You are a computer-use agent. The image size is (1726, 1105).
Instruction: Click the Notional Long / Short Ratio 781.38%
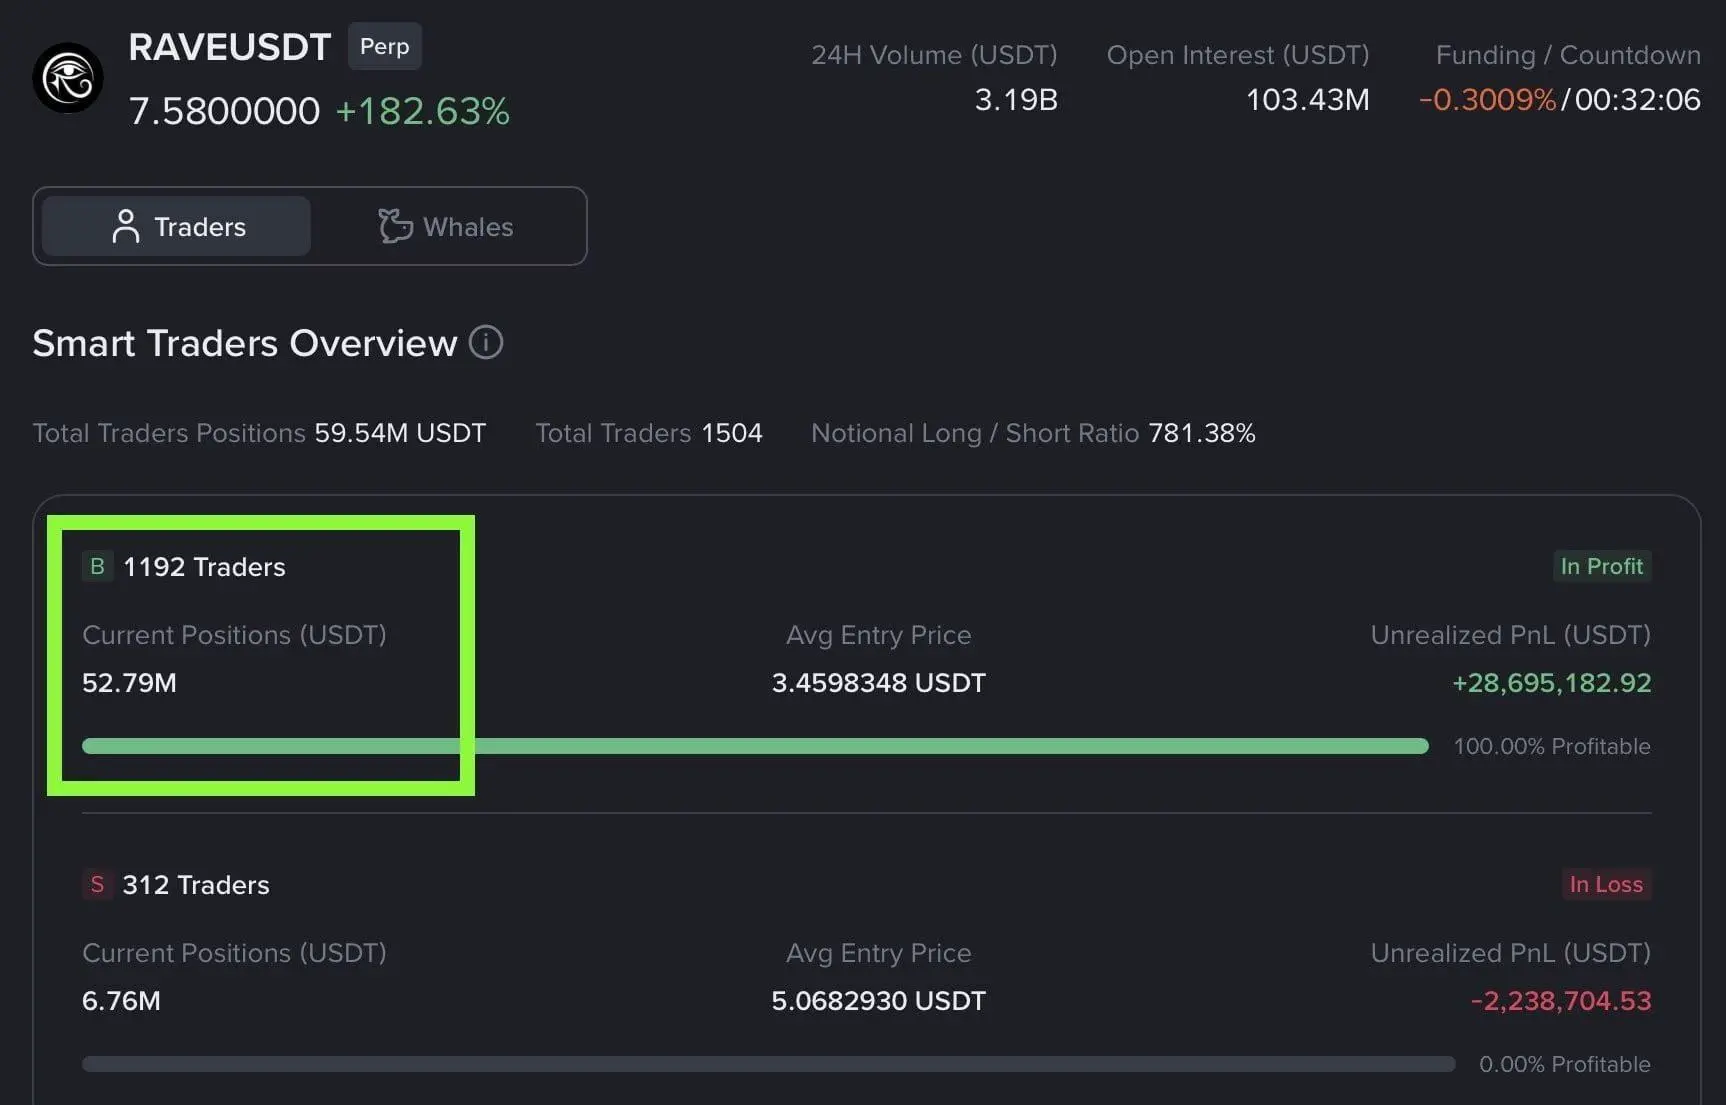pos(1201,433)
